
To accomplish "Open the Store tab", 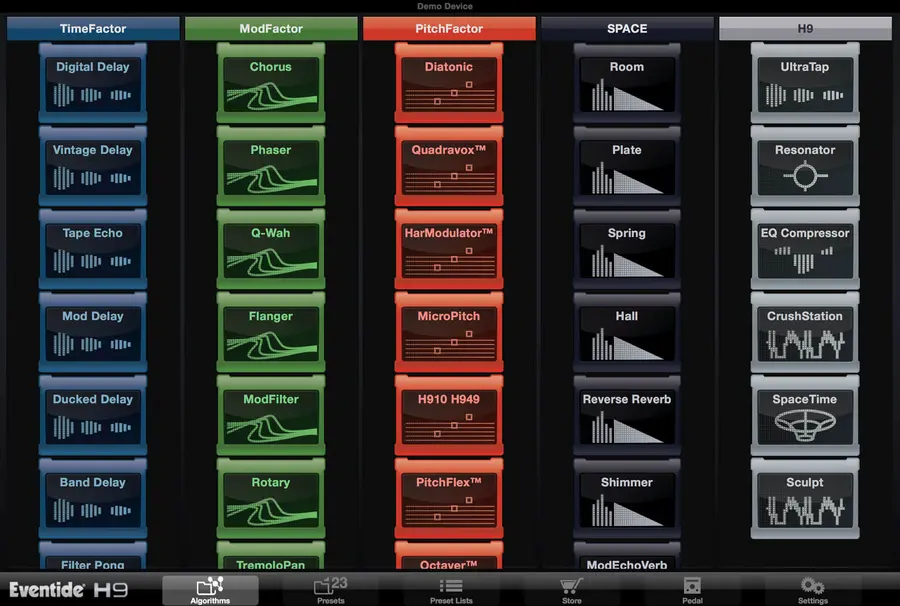I will coord(572,590).
